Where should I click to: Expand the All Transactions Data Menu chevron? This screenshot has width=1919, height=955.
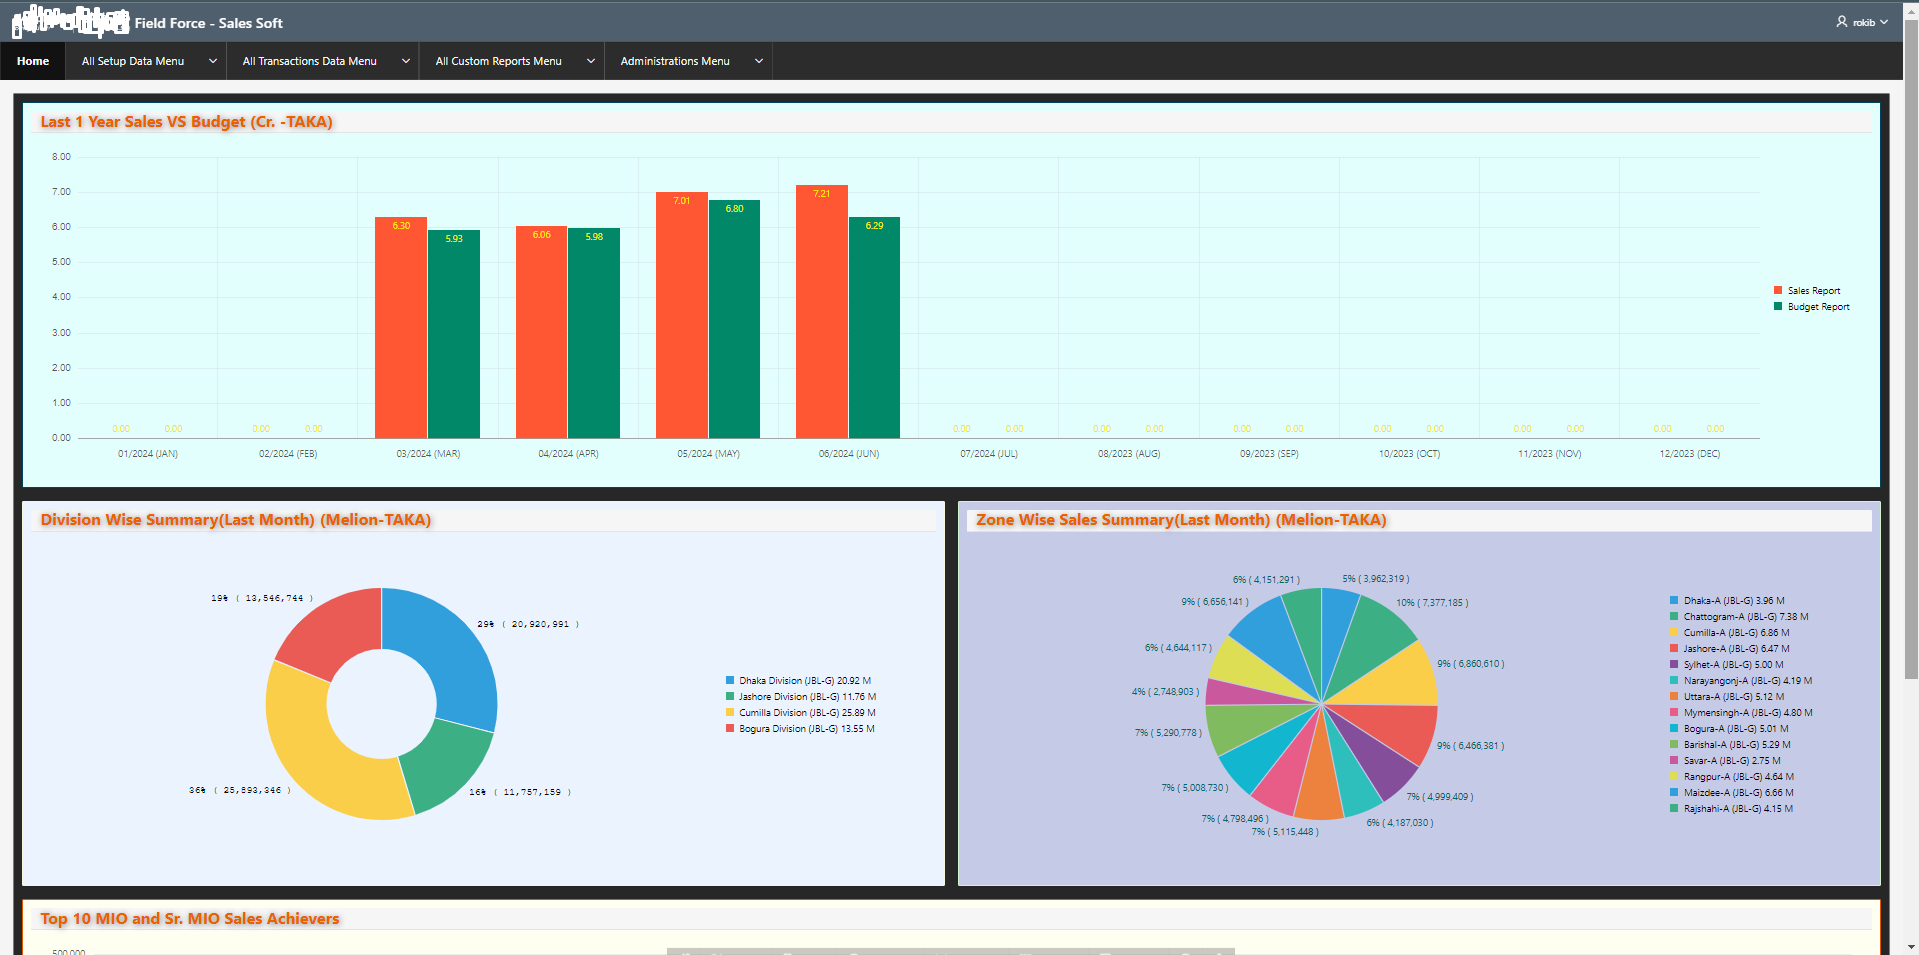[406, 61]
